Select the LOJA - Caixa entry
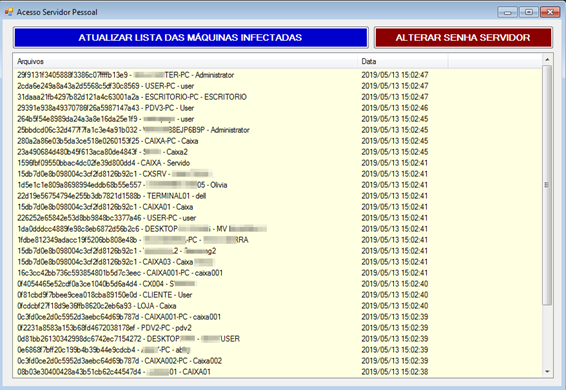This screenshot has width=566, height=390. click(277, 306)
